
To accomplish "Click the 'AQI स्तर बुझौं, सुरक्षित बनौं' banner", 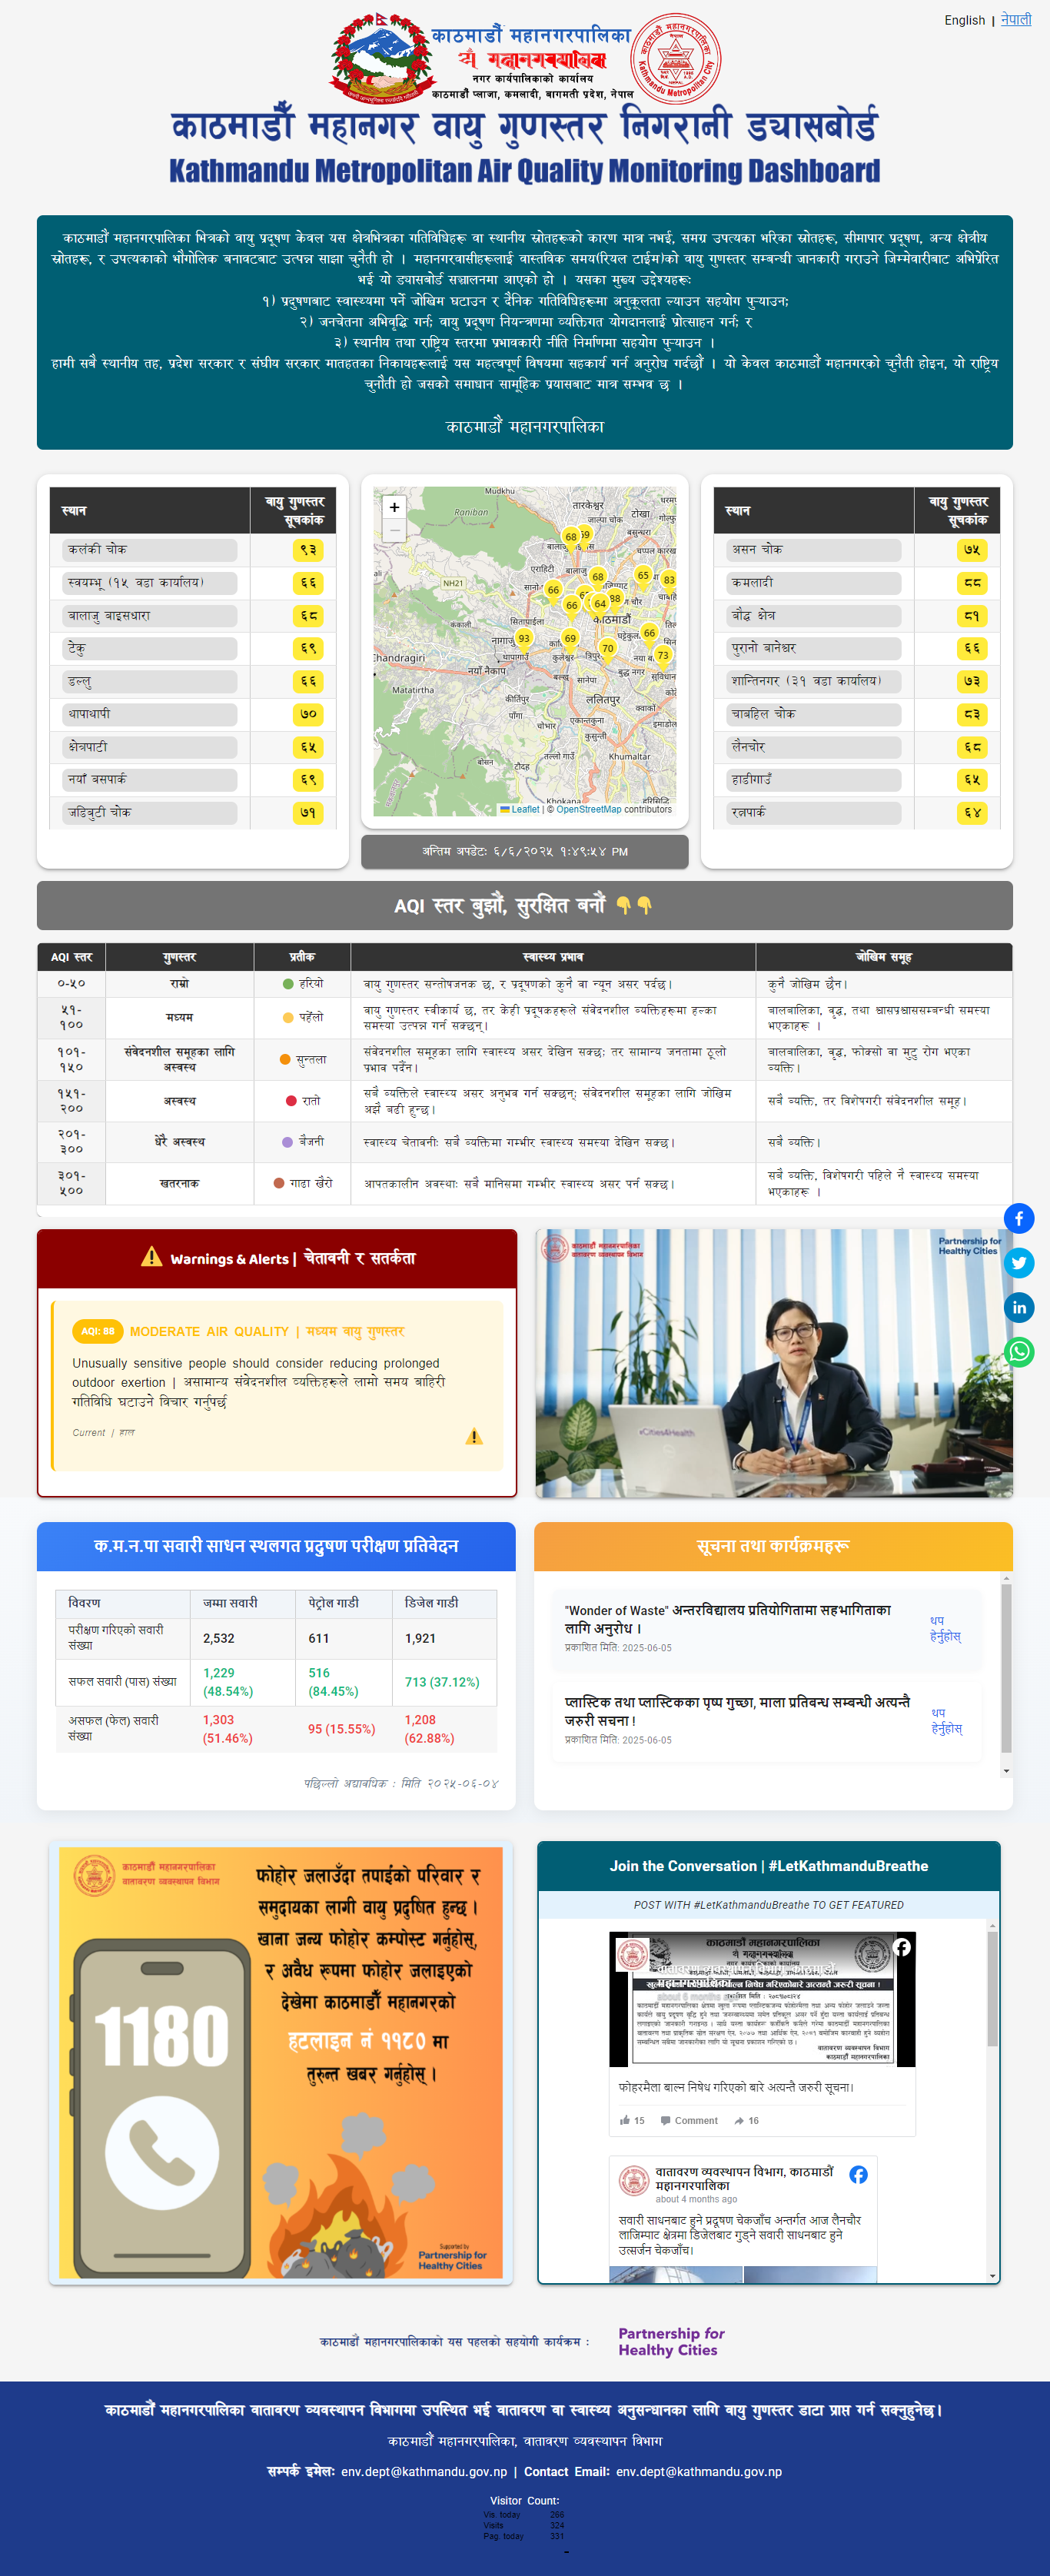I will 524,905.
